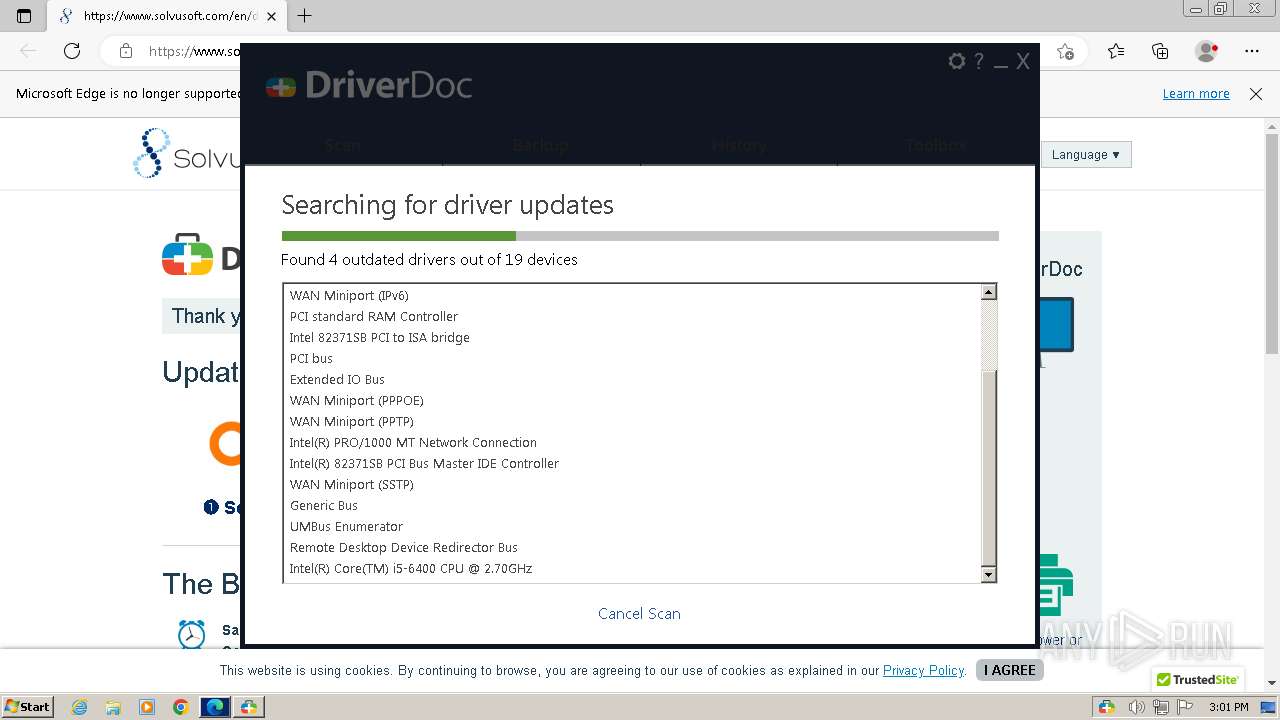Open a new browser tab
1280x720 pixels.
(x=305, y=16)
